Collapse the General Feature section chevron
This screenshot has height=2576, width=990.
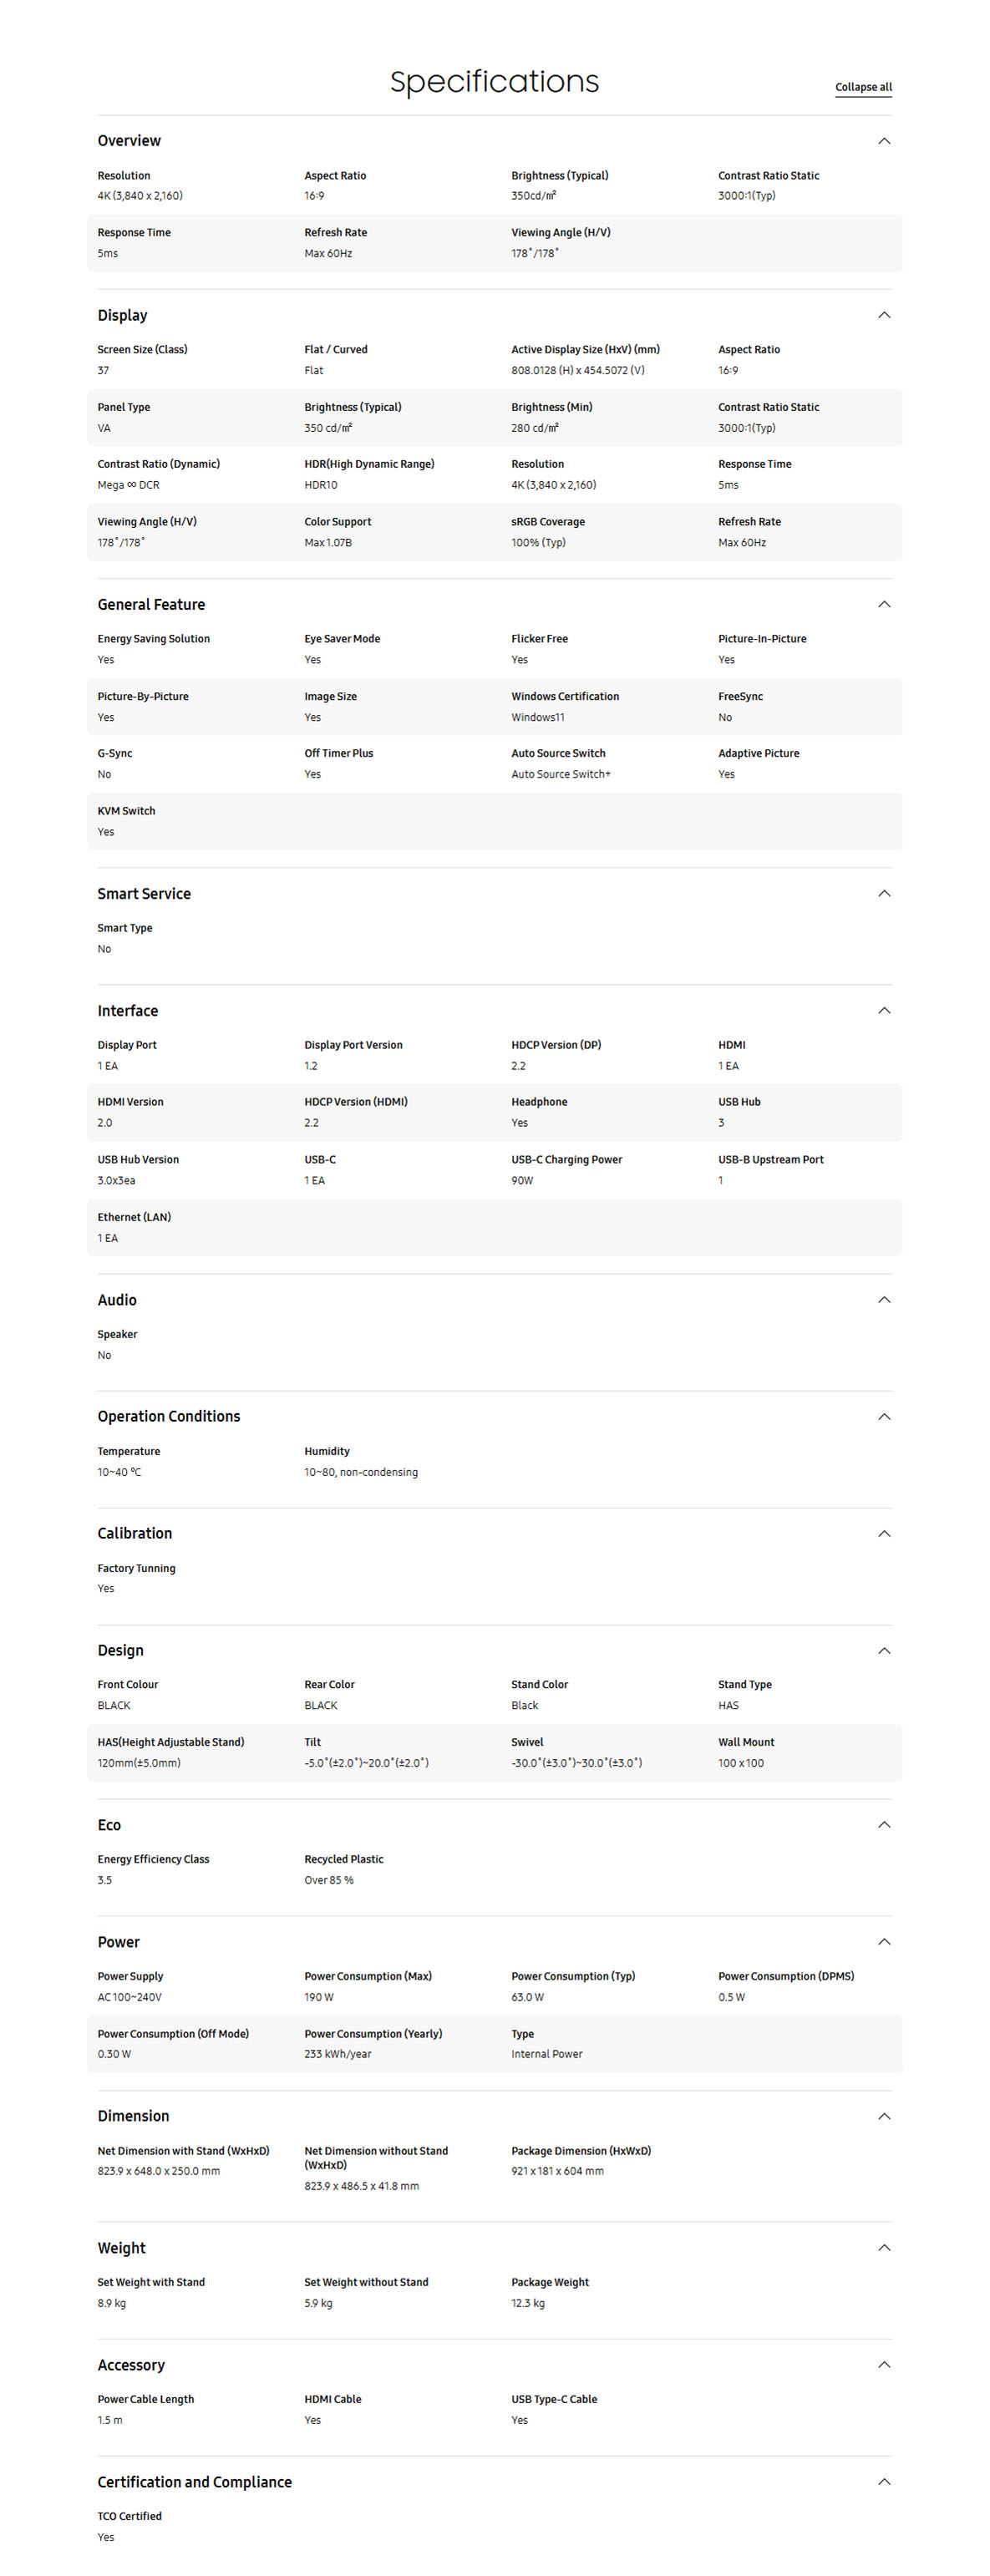(884, 604)
